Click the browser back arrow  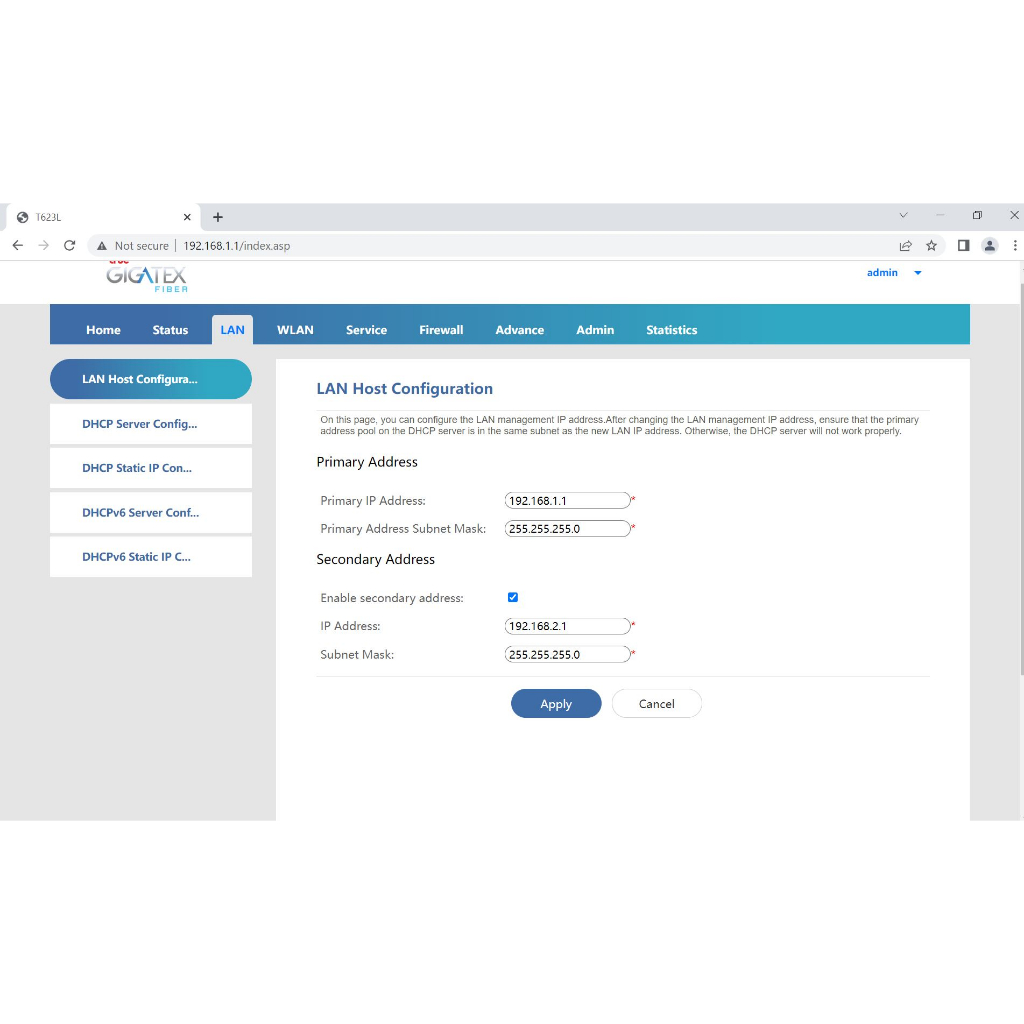click(18, 245)
